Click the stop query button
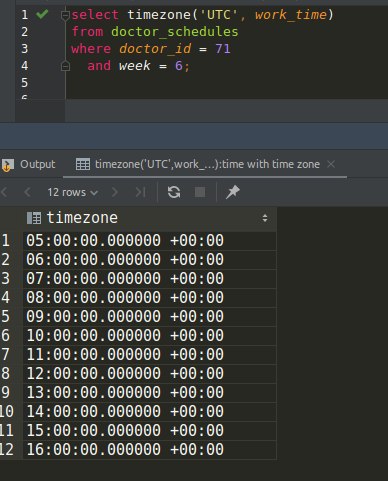Screen dimensions: 388x481 pos(200,192)
